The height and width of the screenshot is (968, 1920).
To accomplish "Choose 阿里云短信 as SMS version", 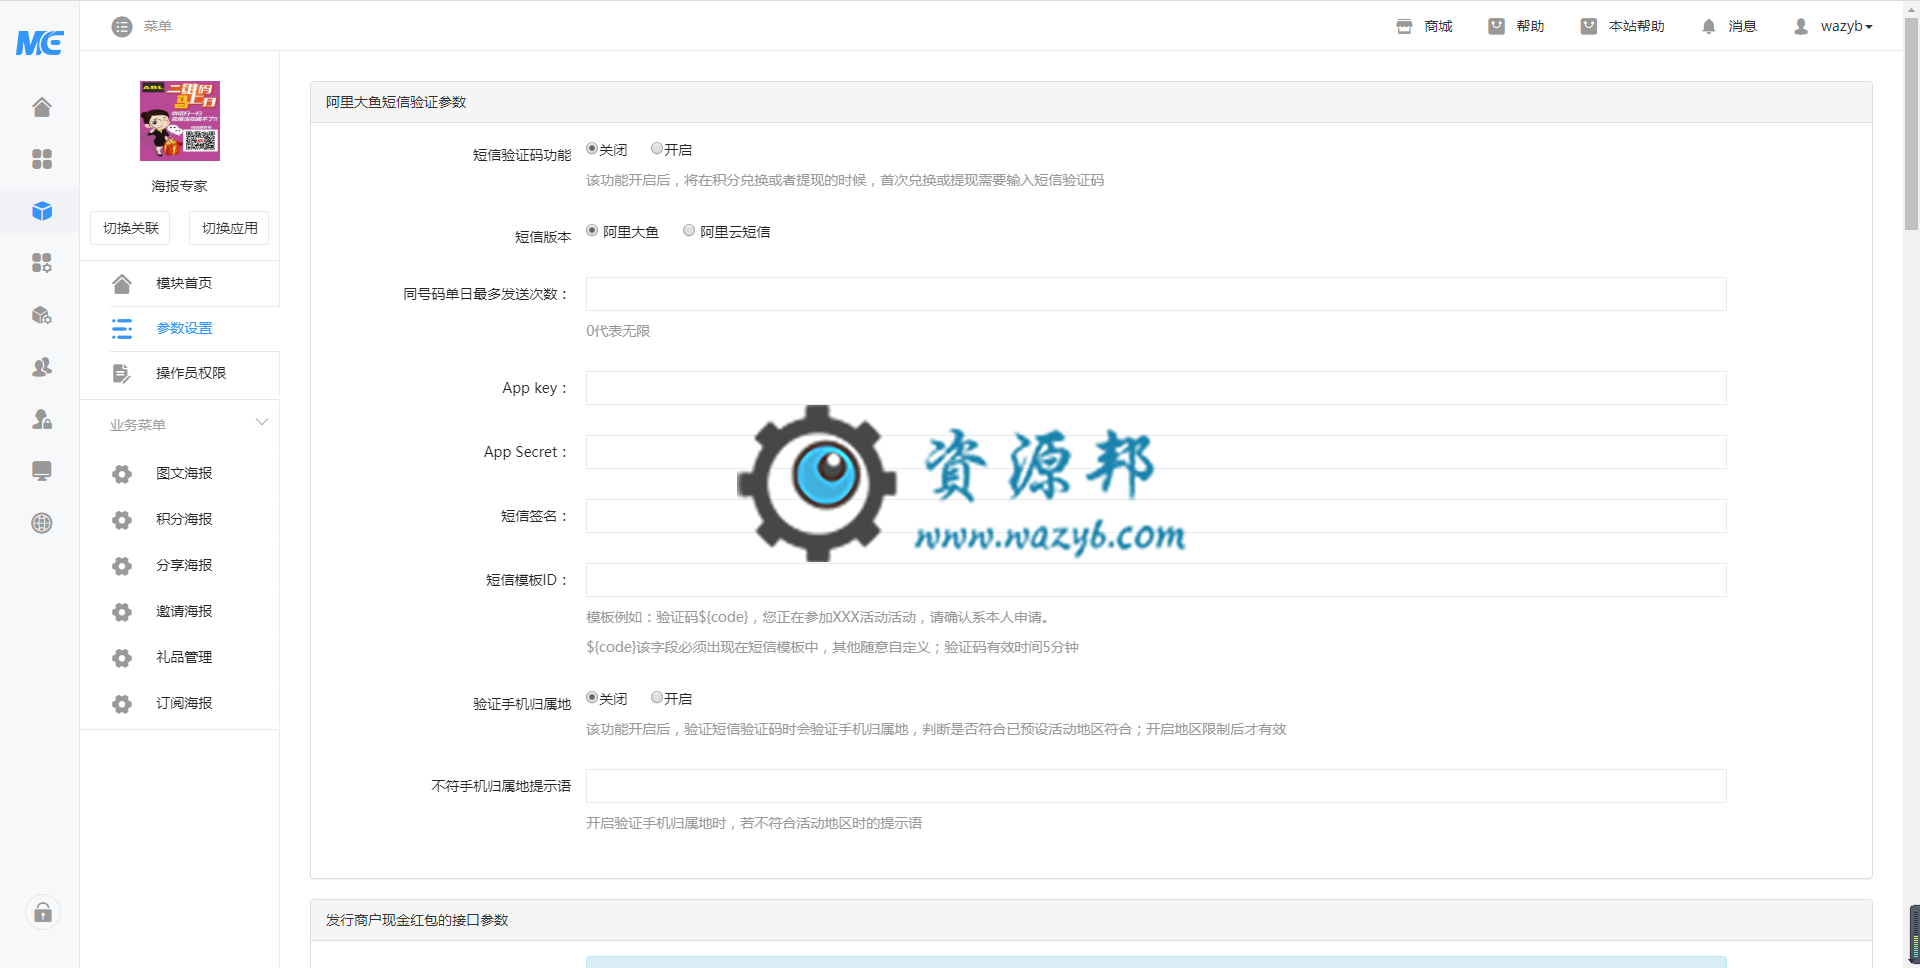I will pyautogui.click(x=689, y=230).
